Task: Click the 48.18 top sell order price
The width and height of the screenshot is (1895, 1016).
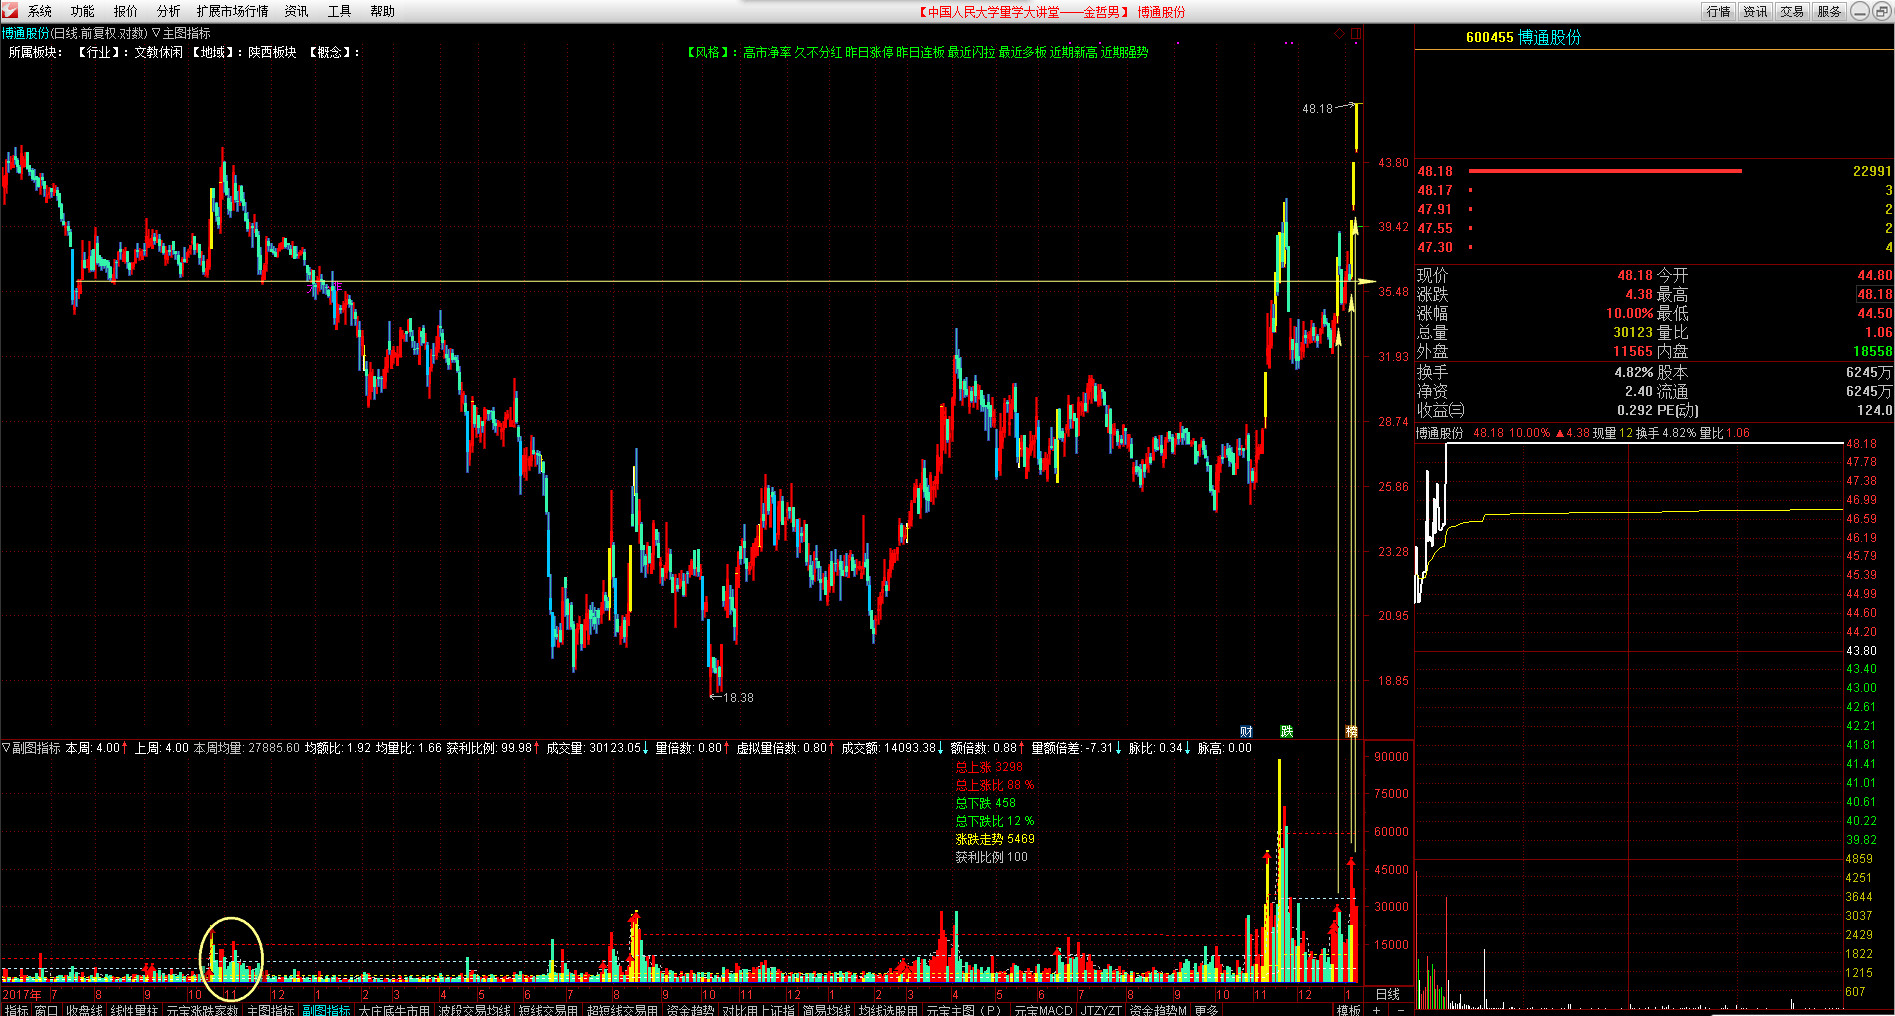Action: pos(1435,171)
